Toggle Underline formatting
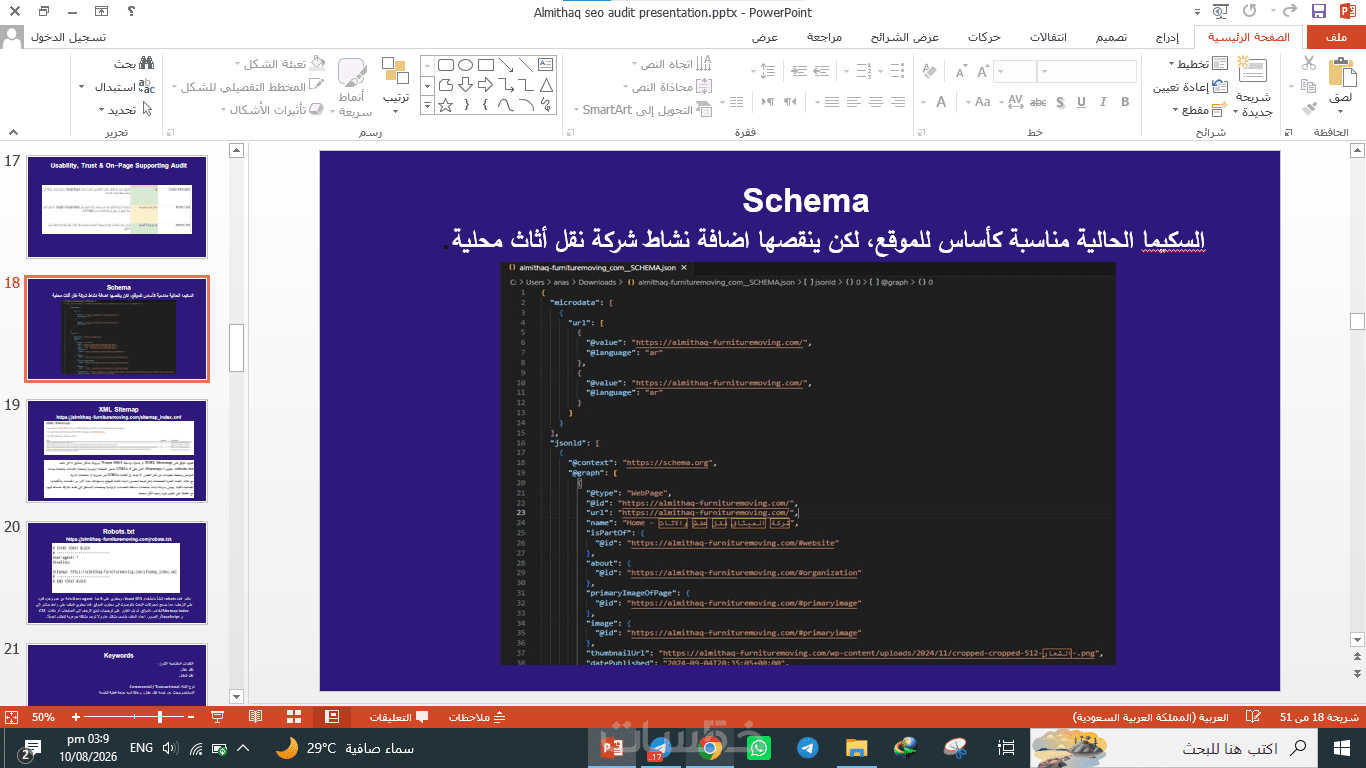 click(1081, 101)
